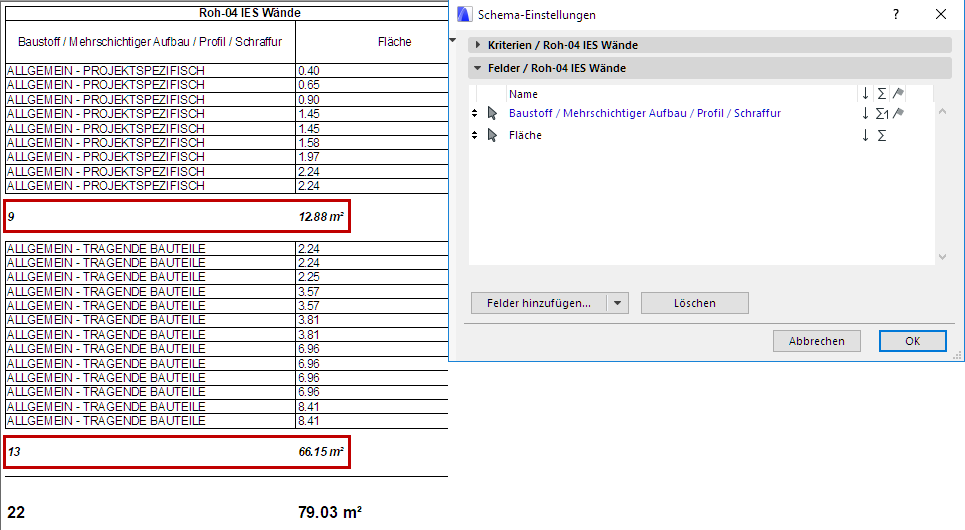Click the Schema-Einstellungen dialog title
The height and width of the screenshot is (530, 965).
[x=537, y=15]
